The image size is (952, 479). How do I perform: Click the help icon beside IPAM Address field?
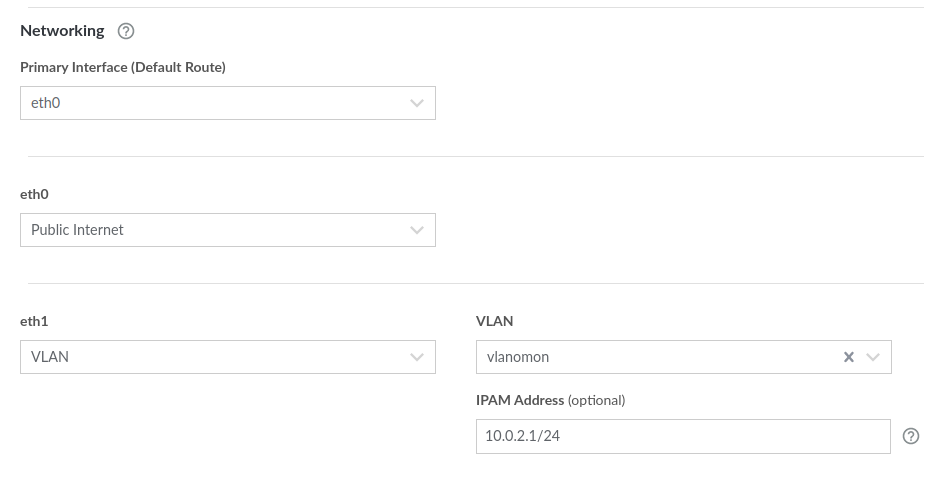(x=911, y=436)
